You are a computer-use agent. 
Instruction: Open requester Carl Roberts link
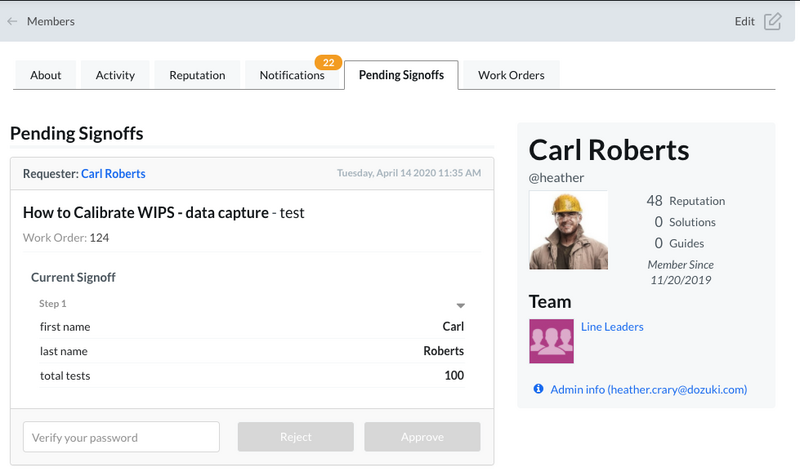[x=113, y=174]
